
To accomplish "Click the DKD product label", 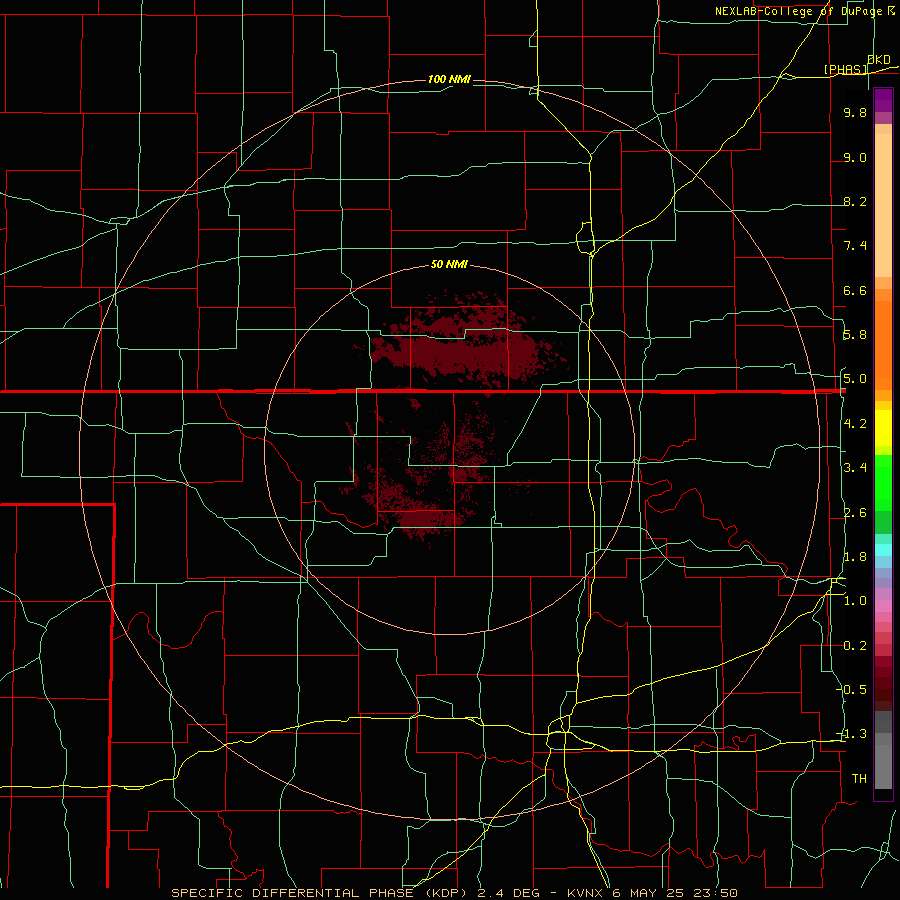I will (879, 59).
